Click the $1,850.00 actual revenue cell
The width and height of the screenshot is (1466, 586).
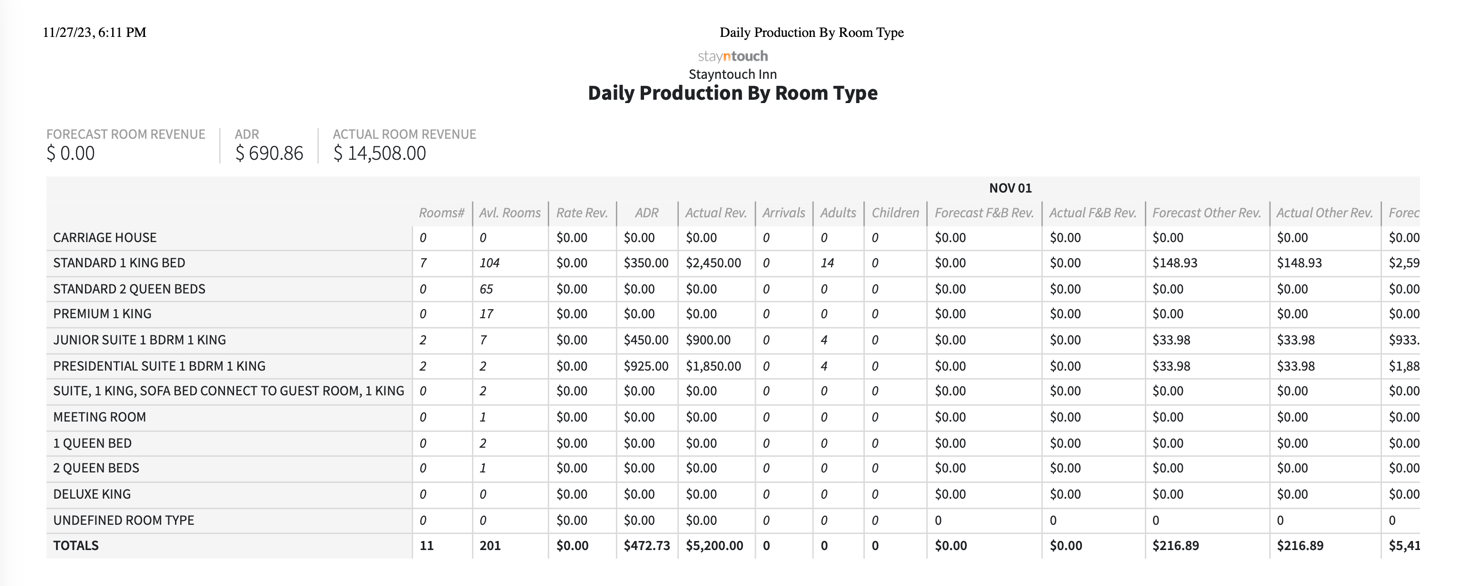714,366
